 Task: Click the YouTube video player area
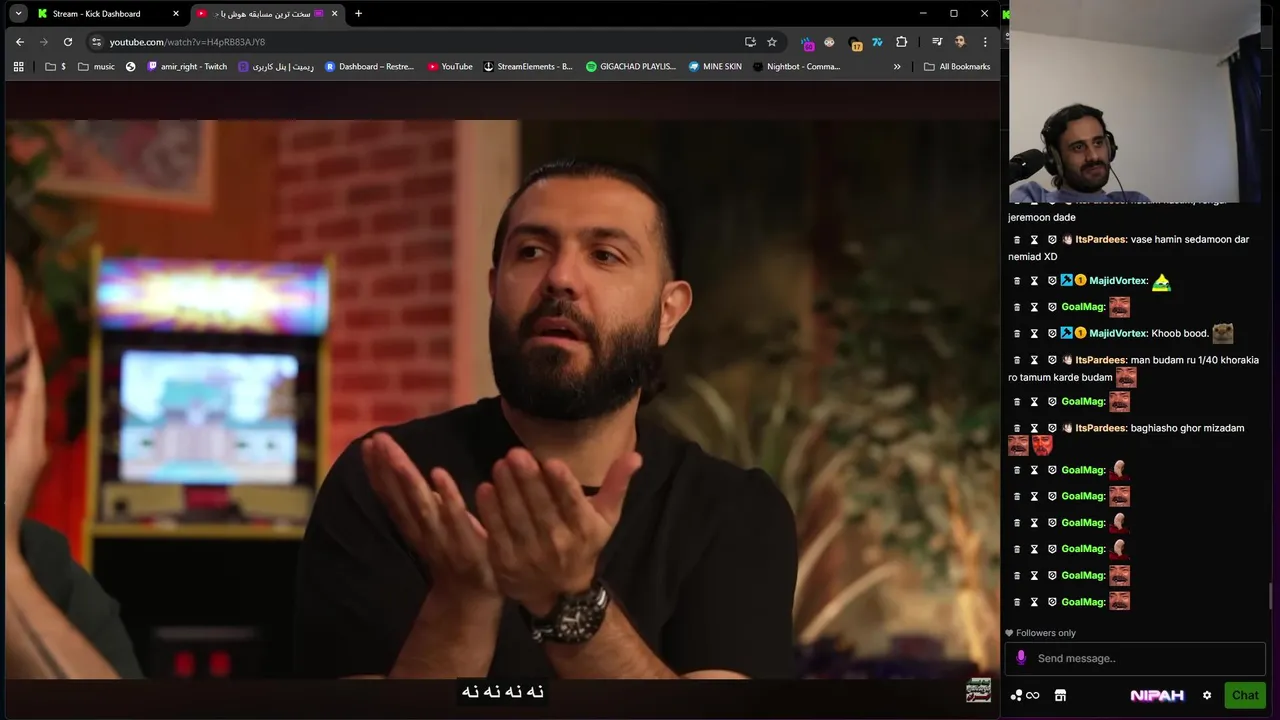tap(500, 400)
